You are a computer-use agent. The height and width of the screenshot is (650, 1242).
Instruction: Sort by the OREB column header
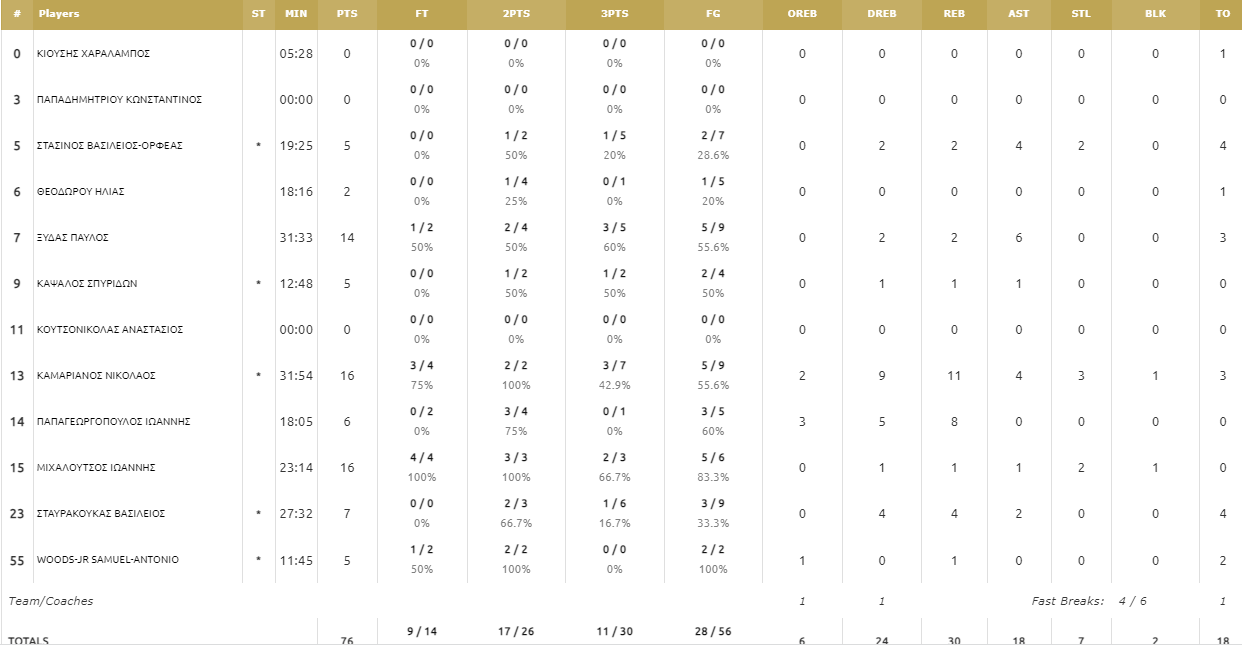tap(802, 14)
